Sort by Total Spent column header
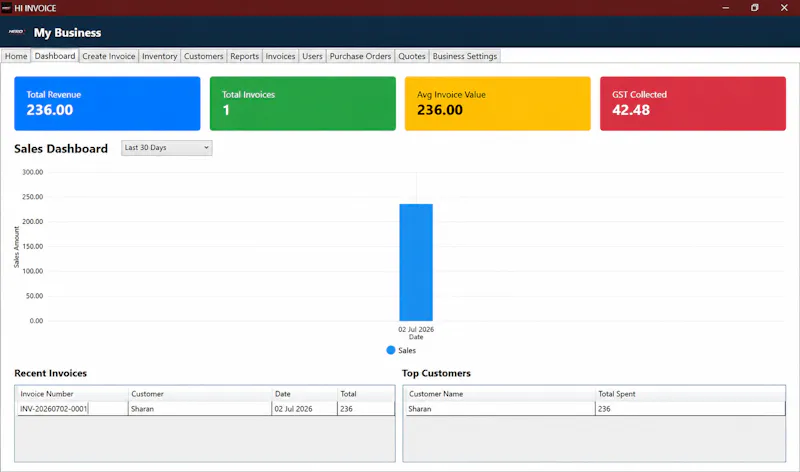Viewport: 800px width, 472px height. pos(690,394)
